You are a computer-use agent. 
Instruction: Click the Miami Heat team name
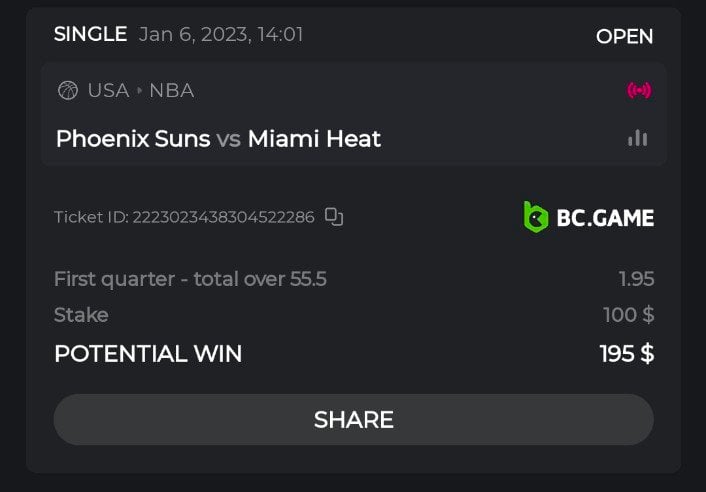314,139
